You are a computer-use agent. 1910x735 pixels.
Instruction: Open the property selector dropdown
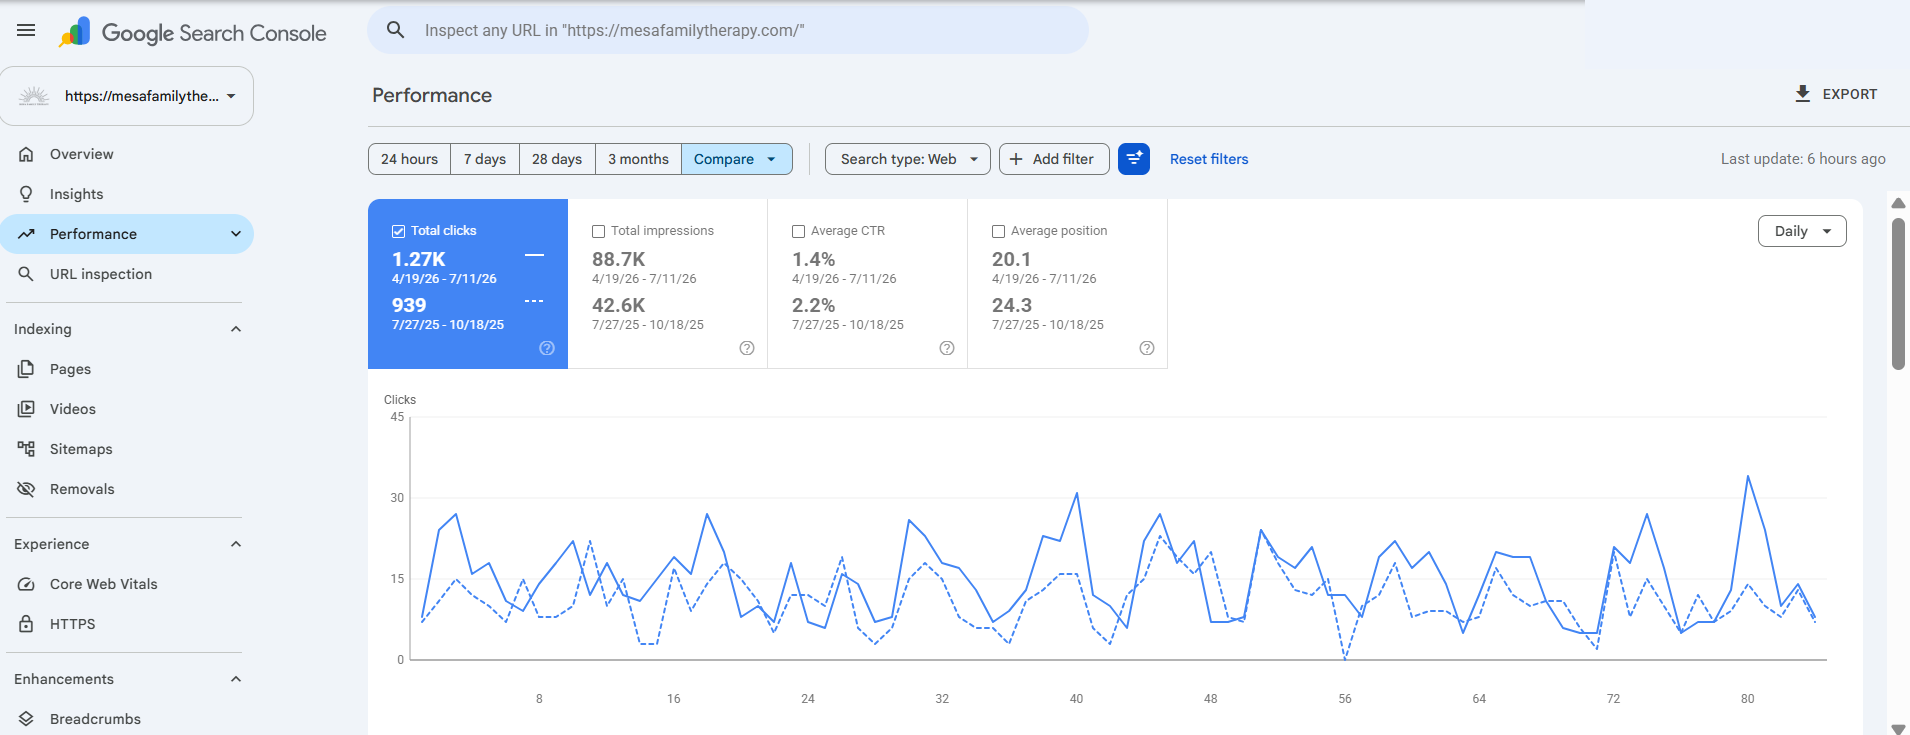click(x=127, y=96)
